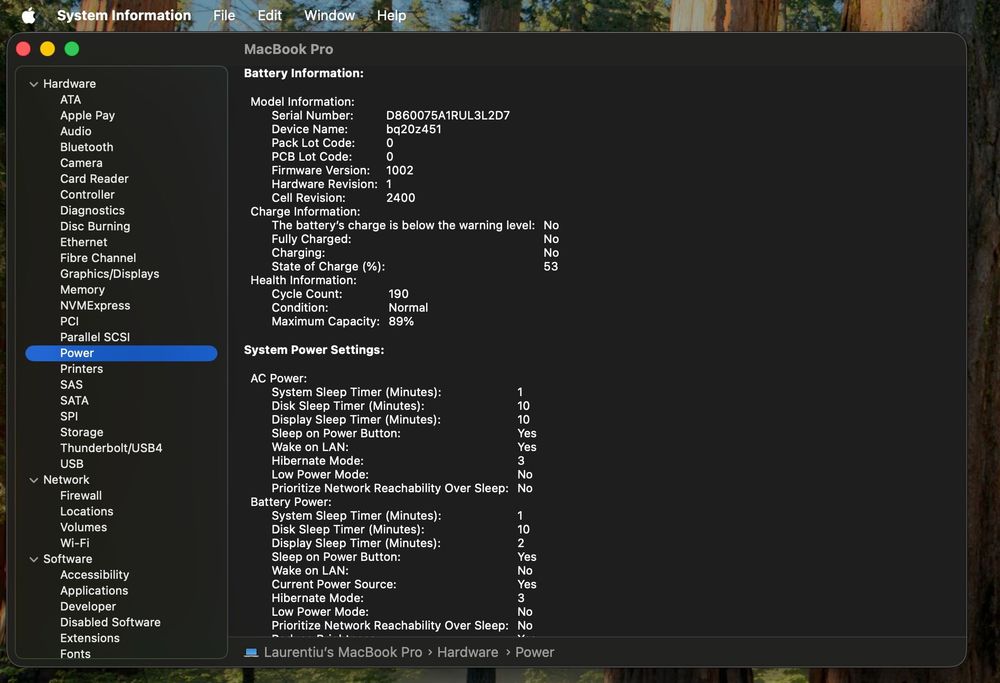Select ATA in the sidebar
The height and width of the screenshot is (683, 1000).
pos(70,99)
